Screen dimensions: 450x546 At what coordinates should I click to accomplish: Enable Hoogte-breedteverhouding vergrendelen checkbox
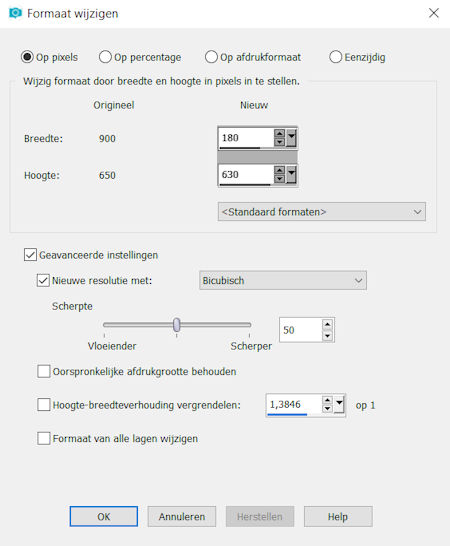pos(44,405)
